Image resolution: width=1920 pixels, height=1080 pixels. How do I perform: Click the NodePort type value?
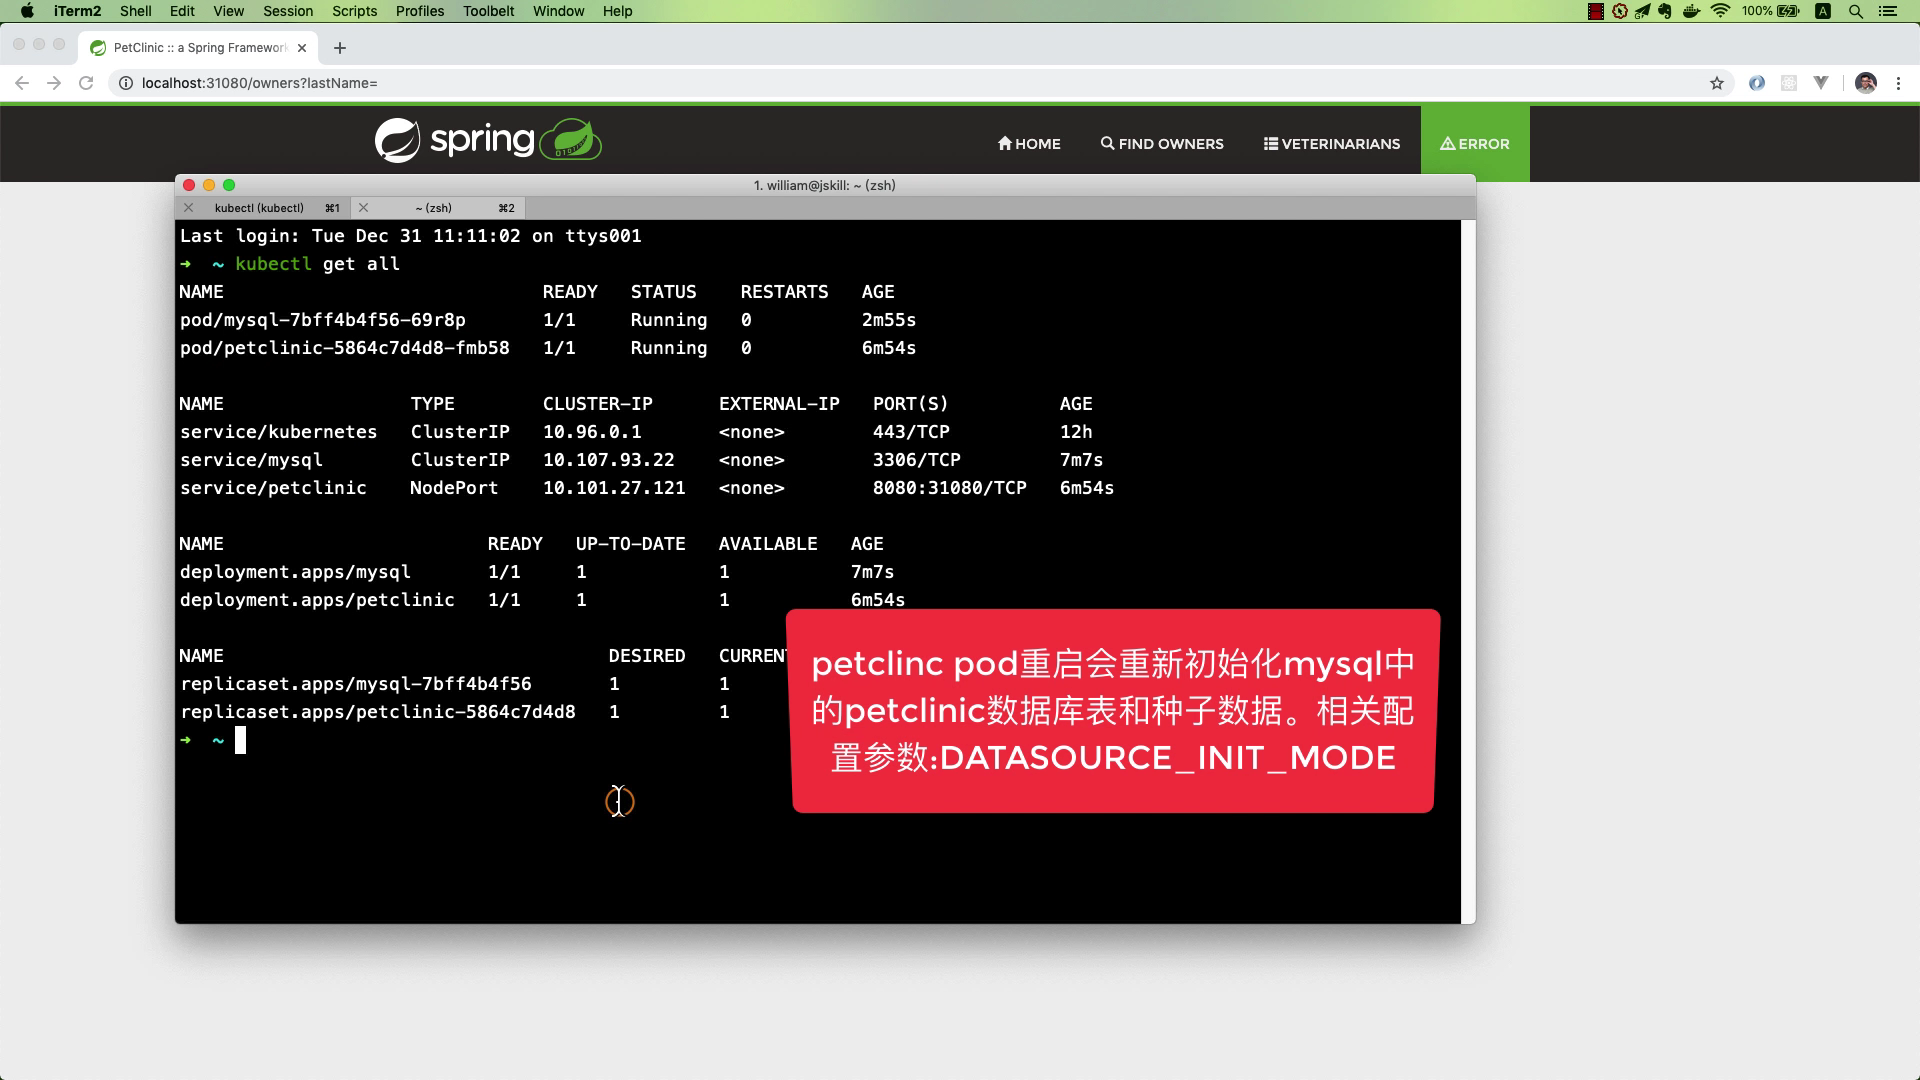coord(454,488)
